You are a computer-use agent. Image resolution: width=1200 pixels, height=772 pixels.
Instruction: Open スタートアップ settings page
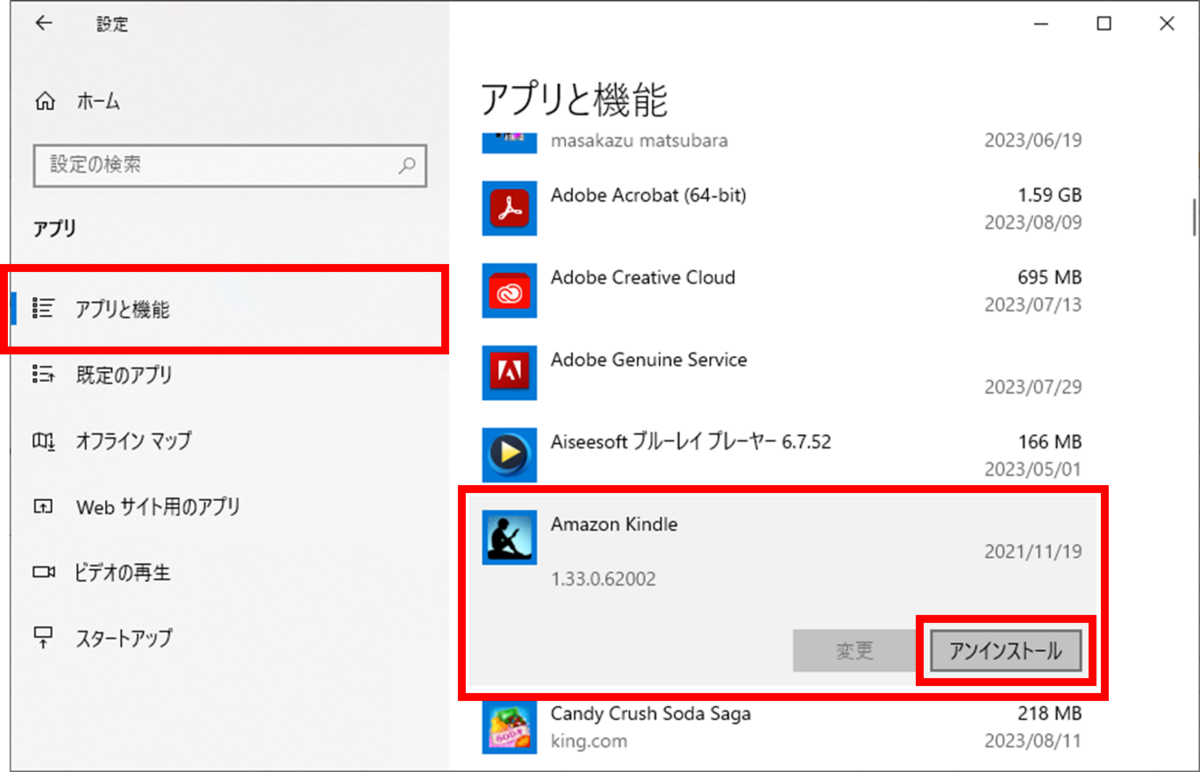229,637
